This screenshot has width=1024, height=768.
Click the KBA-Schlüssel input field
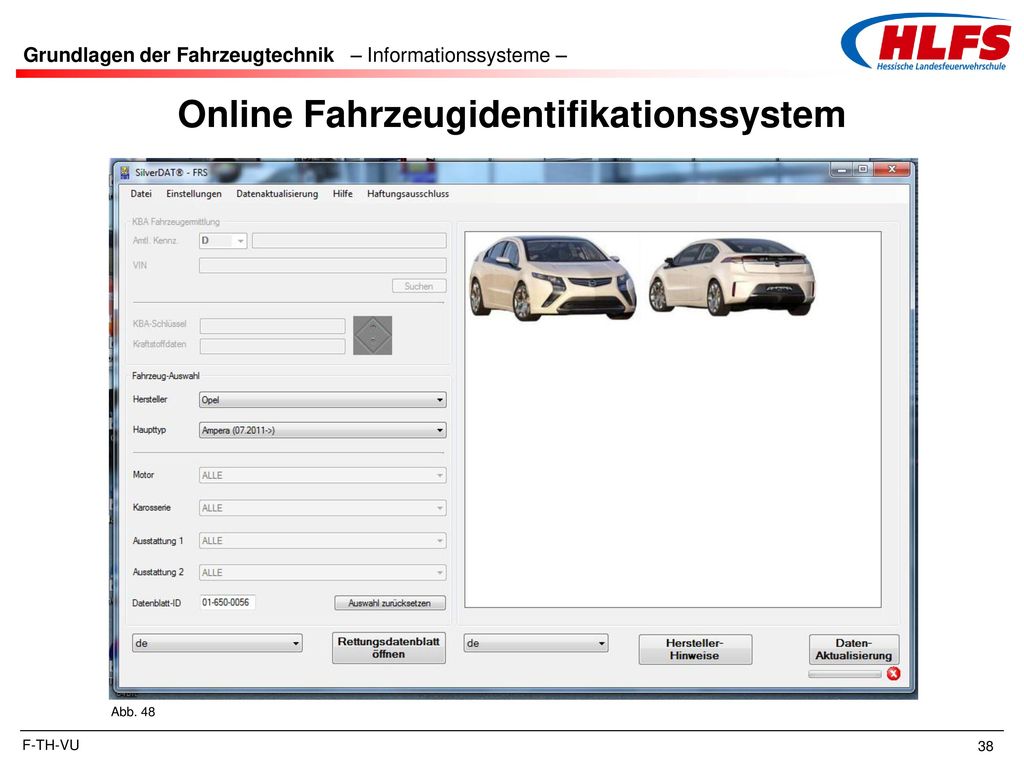point(272,325)
